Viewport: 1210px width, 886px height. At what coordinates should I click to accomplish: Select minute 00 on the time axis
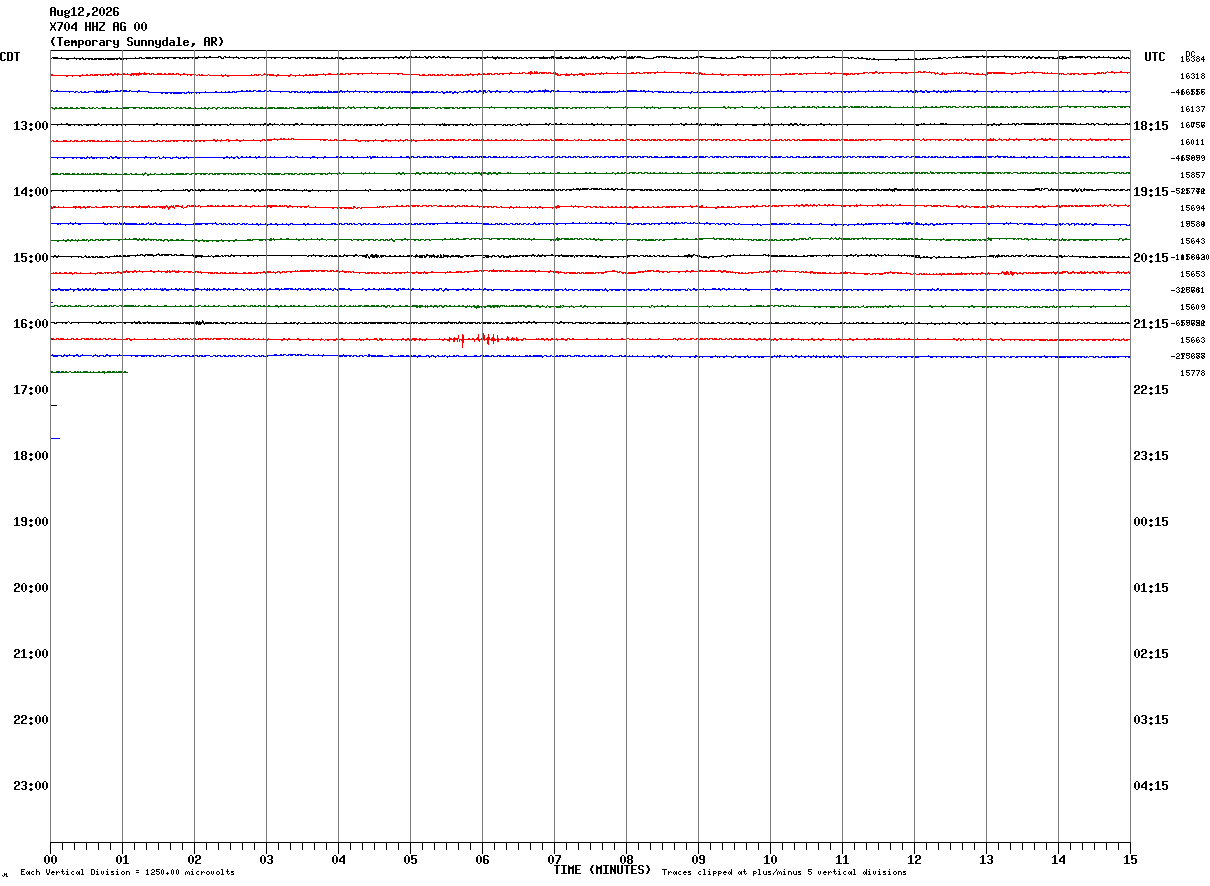(50, 859)
